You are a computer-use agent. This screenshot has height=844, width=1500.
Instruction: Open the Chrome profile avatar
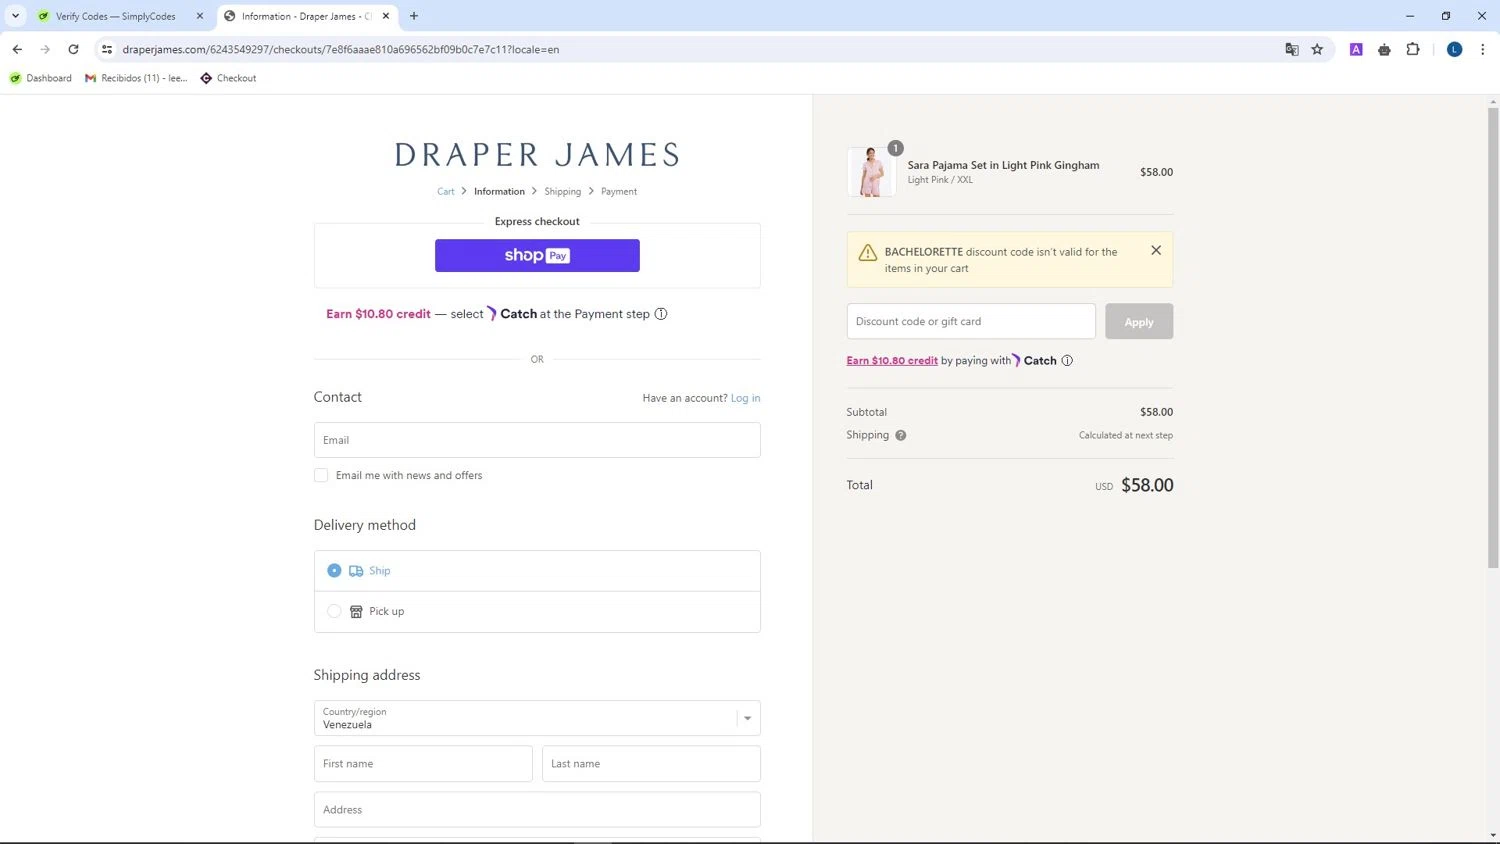point(1454,49)
